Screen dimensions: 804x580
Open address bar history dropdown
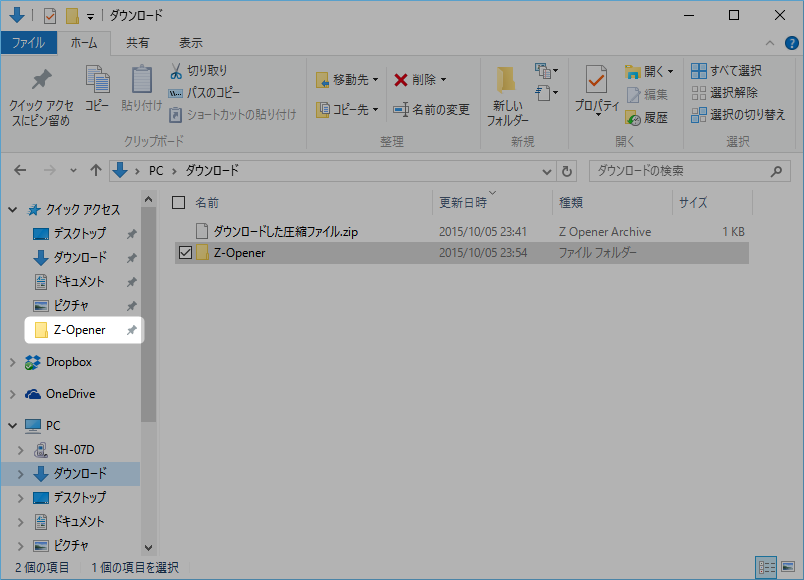547,171
